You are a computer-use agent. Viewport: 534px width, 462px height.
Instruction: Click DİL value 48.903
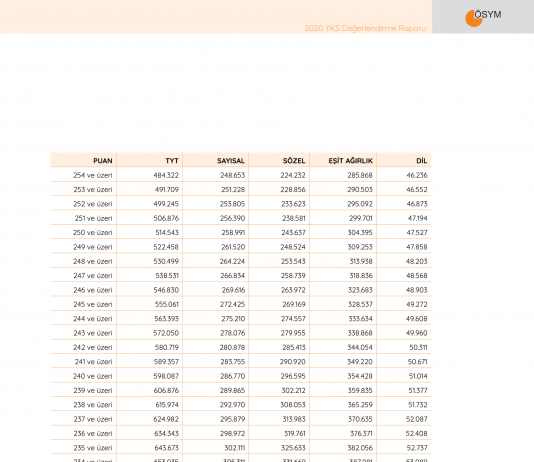coord(417,290)
